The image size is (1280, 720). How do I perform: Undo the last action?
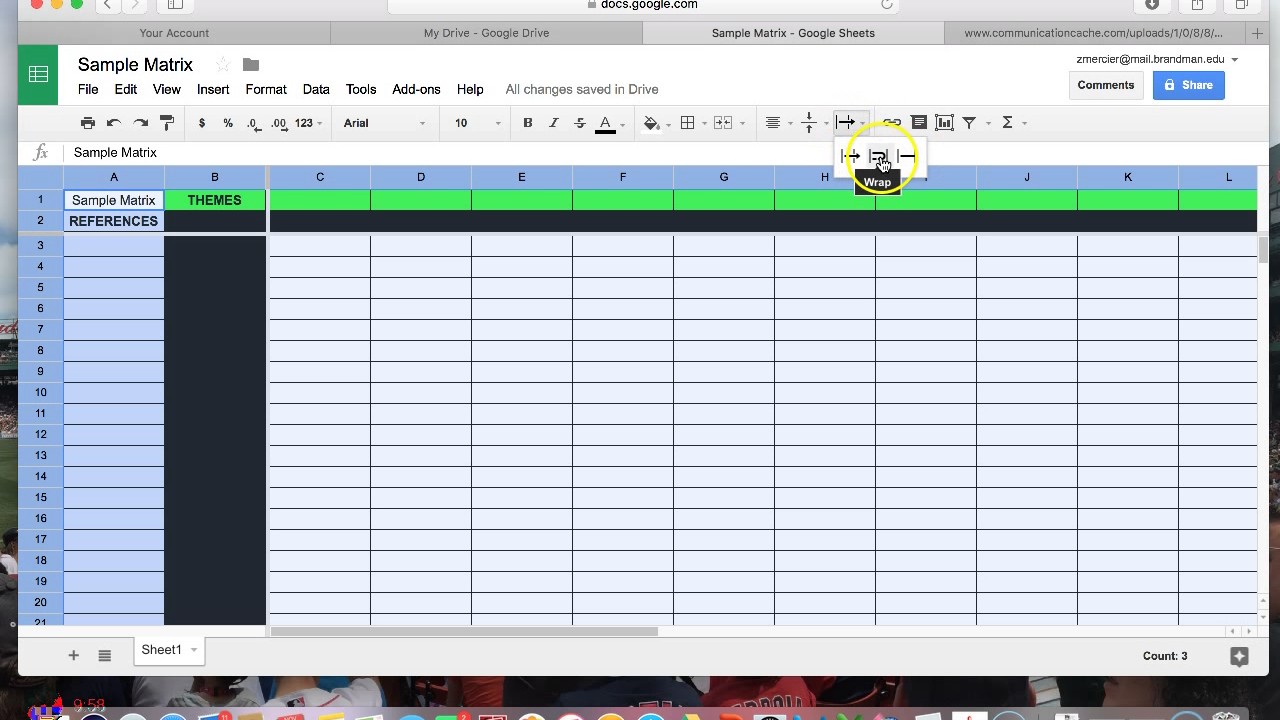pos(114,123)
